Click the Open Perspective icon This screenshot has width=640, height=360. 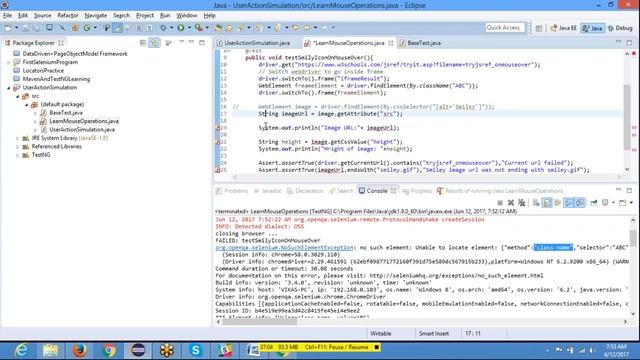pyautogui.click(x=539, y=28)
